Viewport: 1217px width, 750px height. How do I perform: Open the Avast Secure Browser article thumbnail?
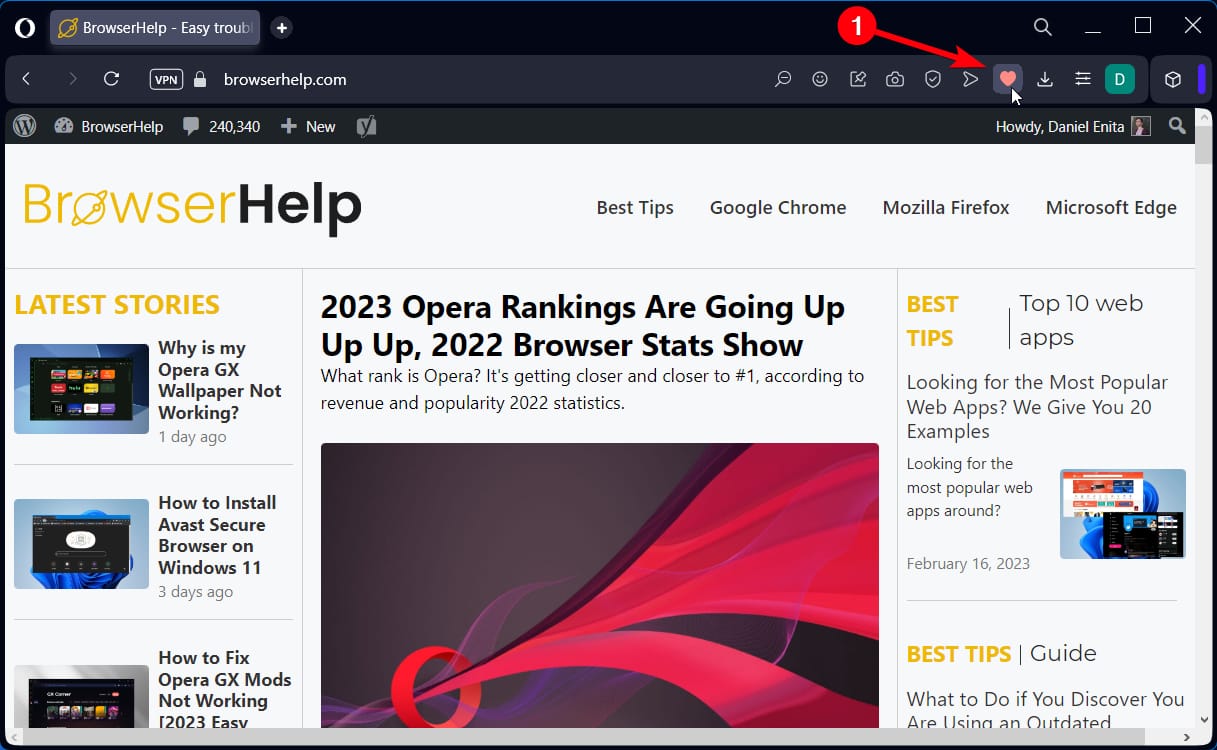click(81, 544)
